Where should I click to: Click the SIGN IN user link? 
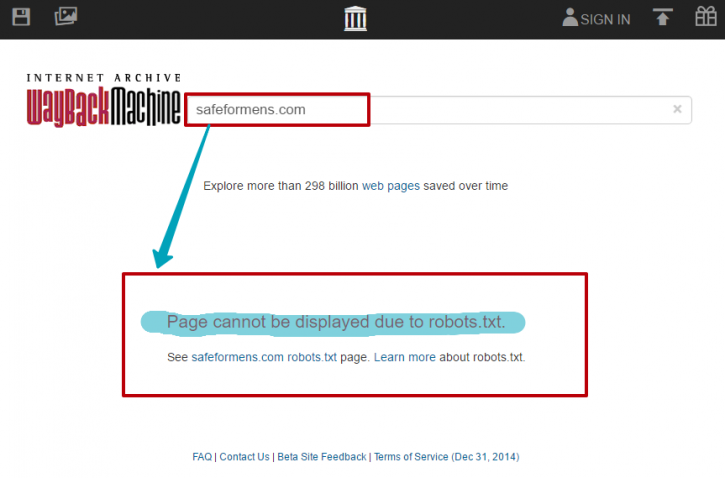point(596,18)
